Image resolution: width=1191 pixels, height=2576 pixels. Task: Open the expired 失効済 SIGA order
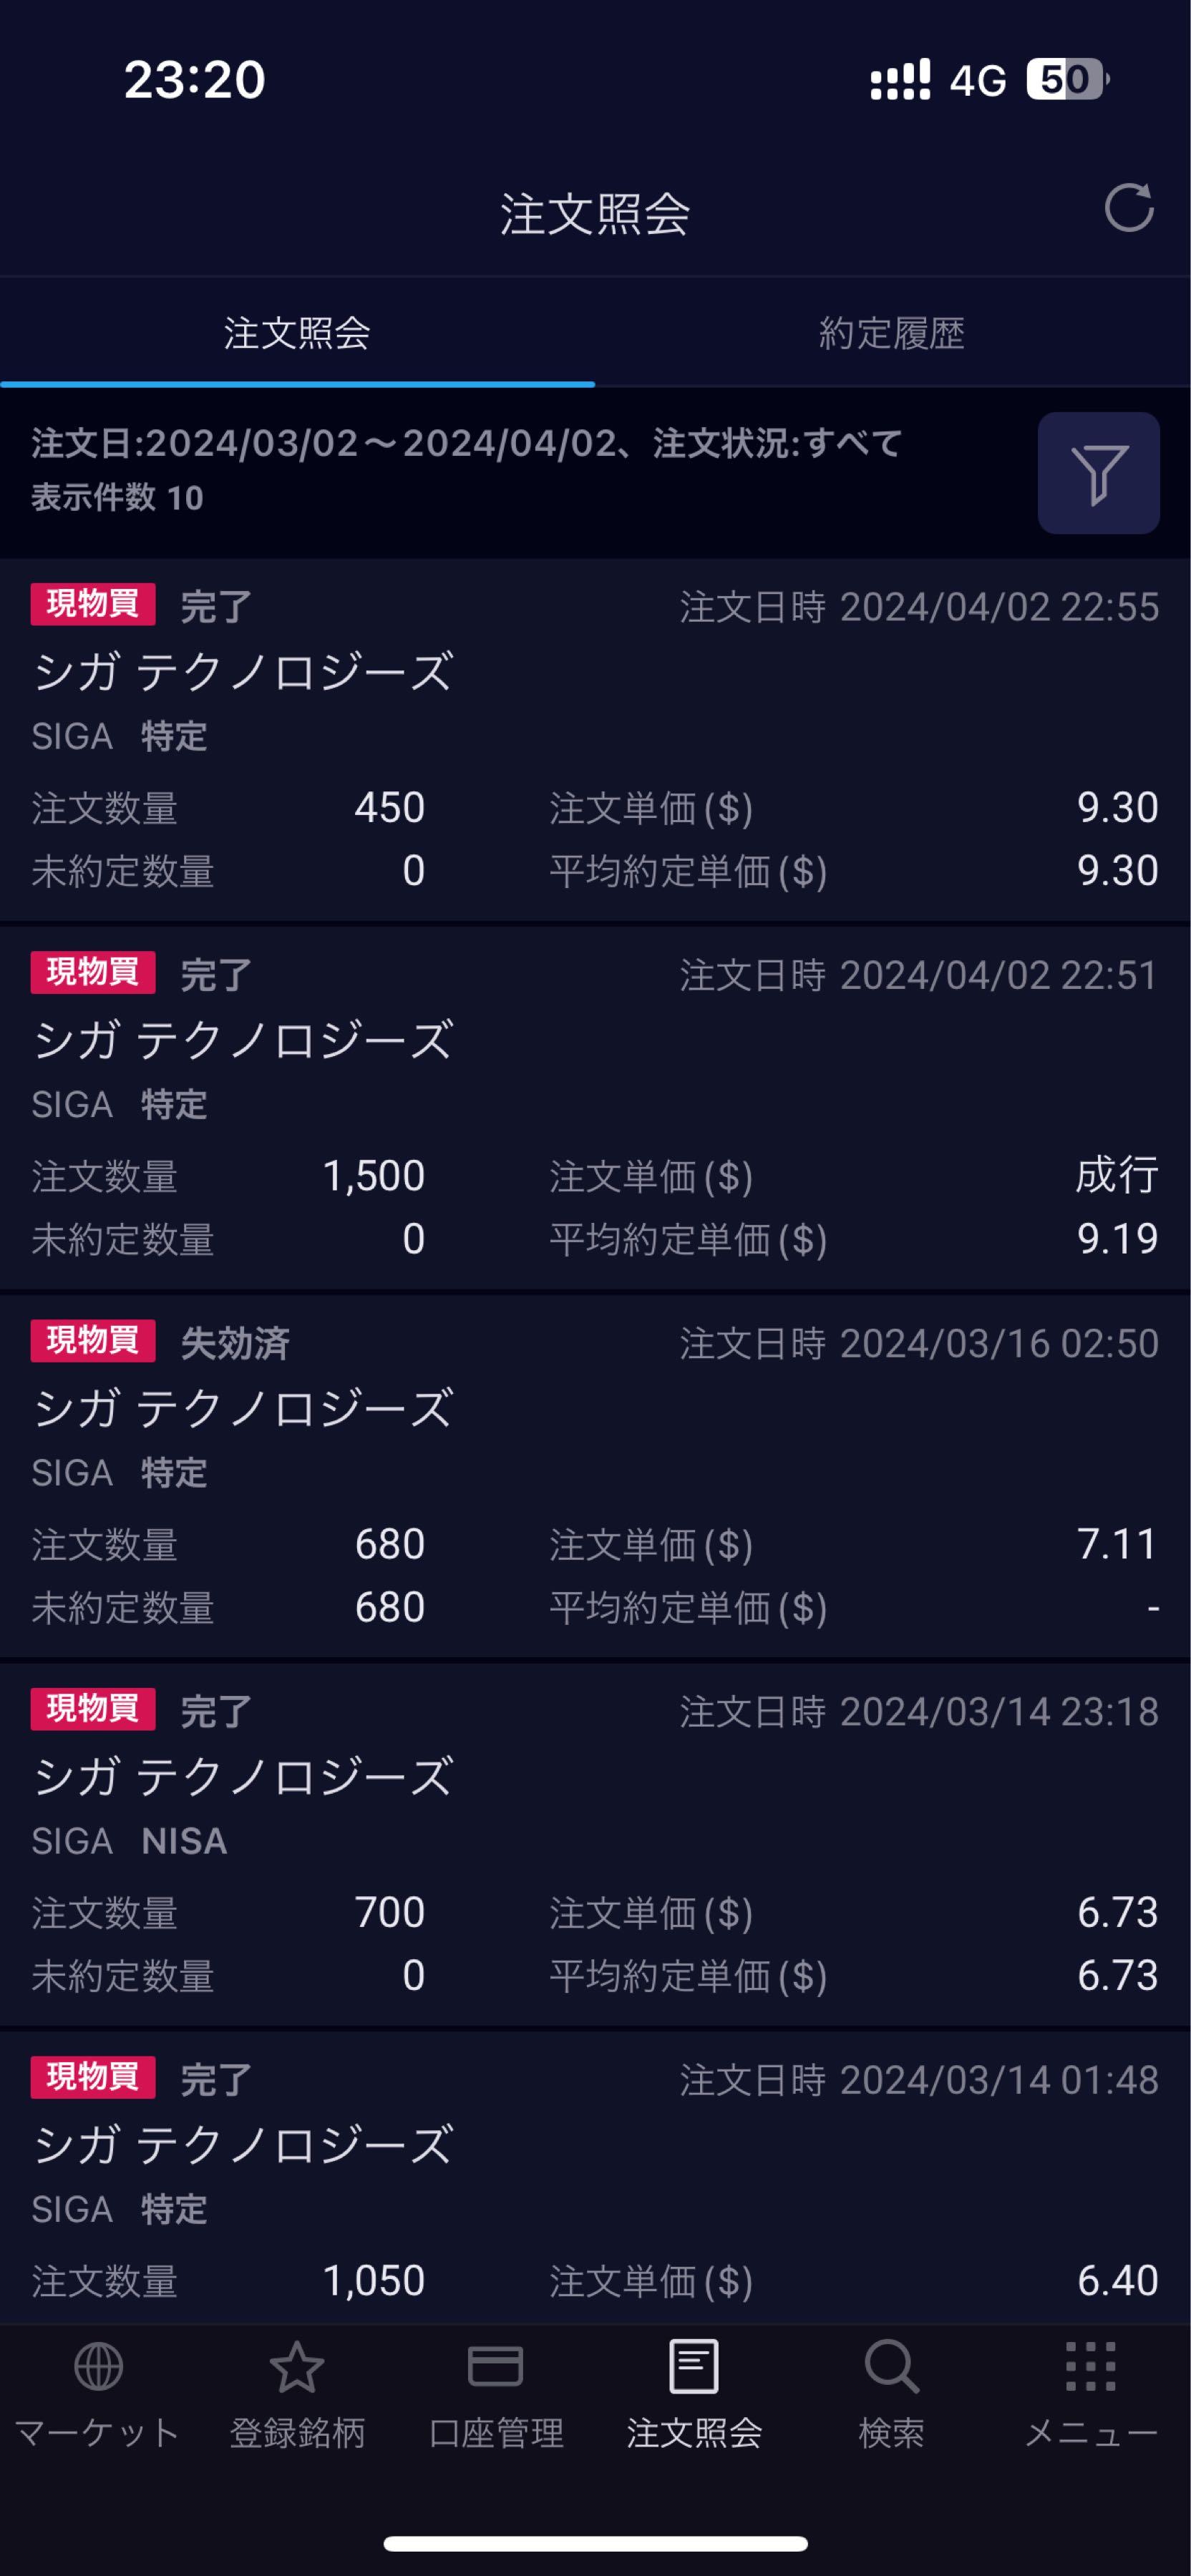595,1476
